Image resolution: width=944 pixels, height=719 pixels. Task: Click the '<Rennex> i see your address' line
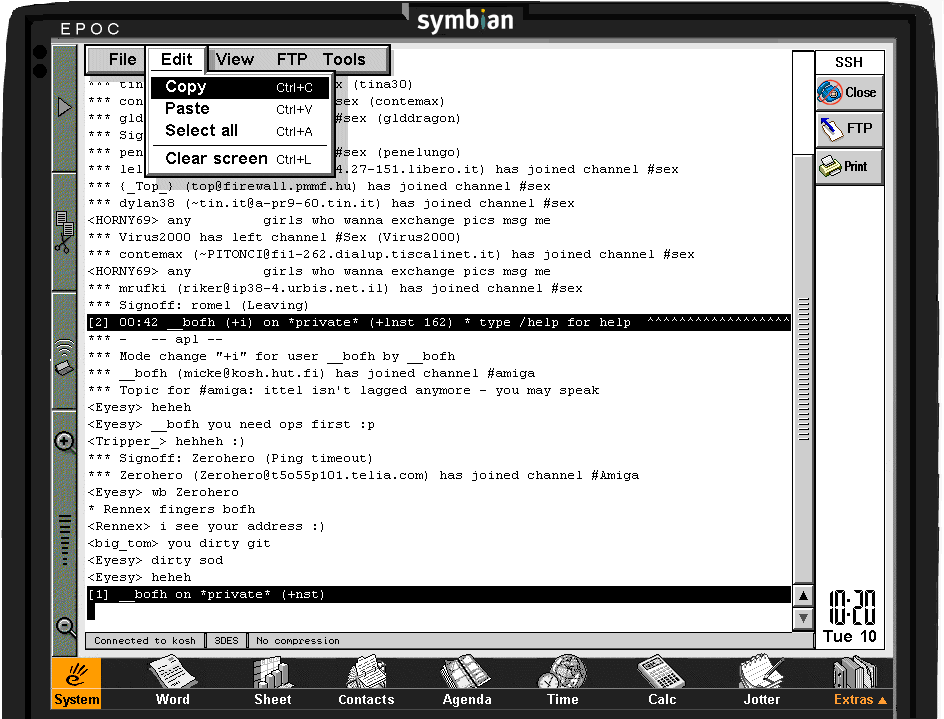[x=206, y=526]
